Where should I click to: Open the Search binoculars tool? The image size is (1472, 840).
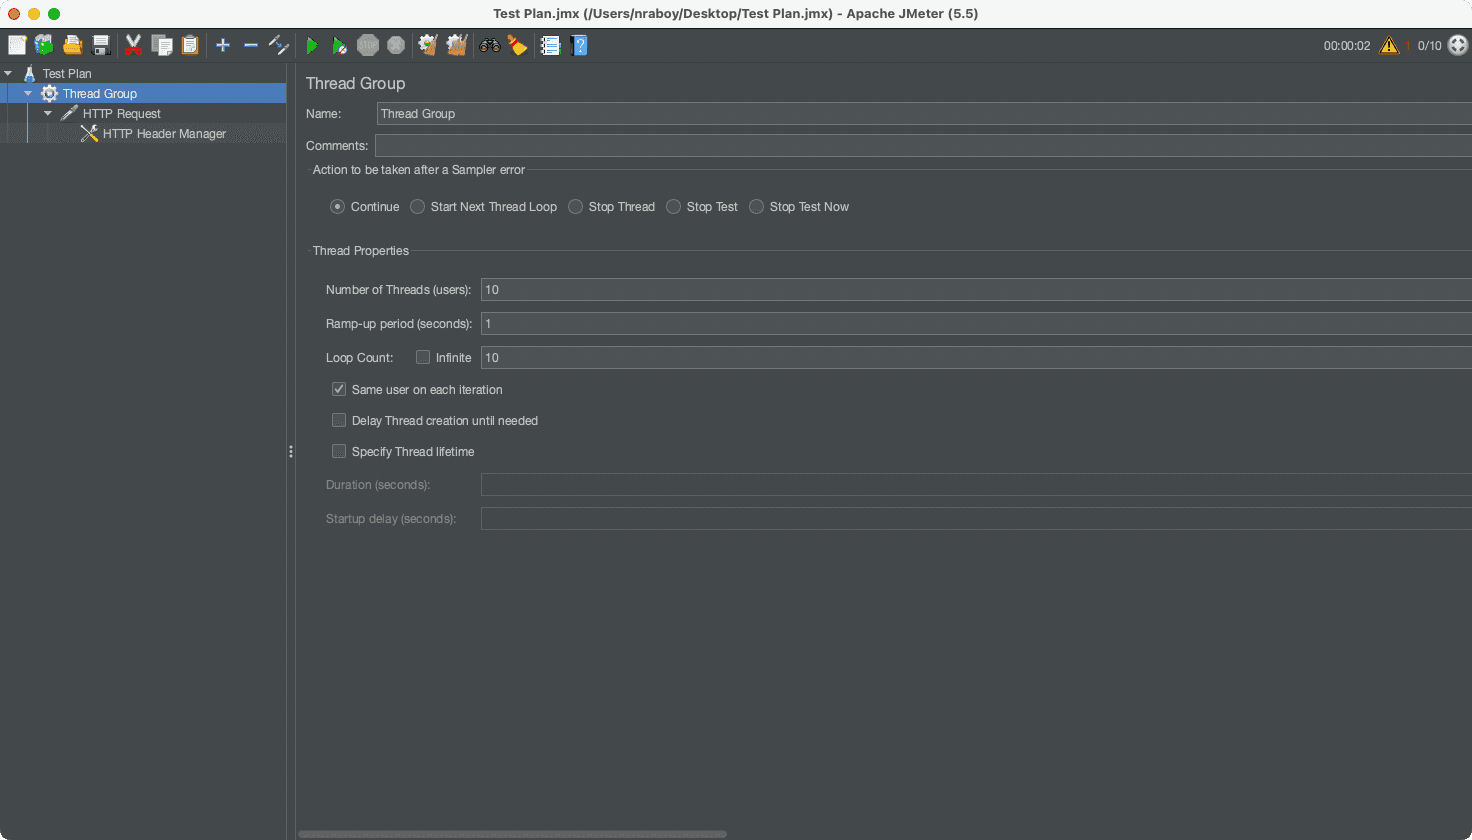pyautogui.click(x=490, y=45)
